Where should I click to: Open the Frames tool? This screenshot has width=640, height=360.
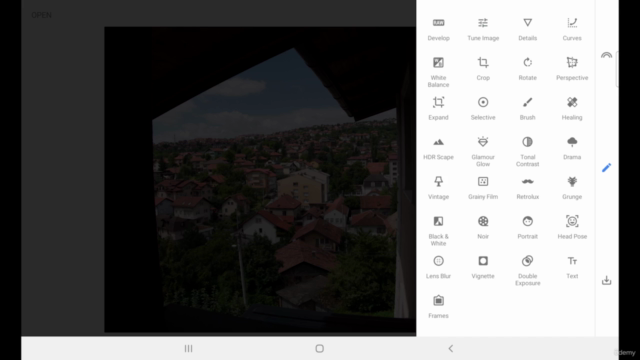point(438,307)
